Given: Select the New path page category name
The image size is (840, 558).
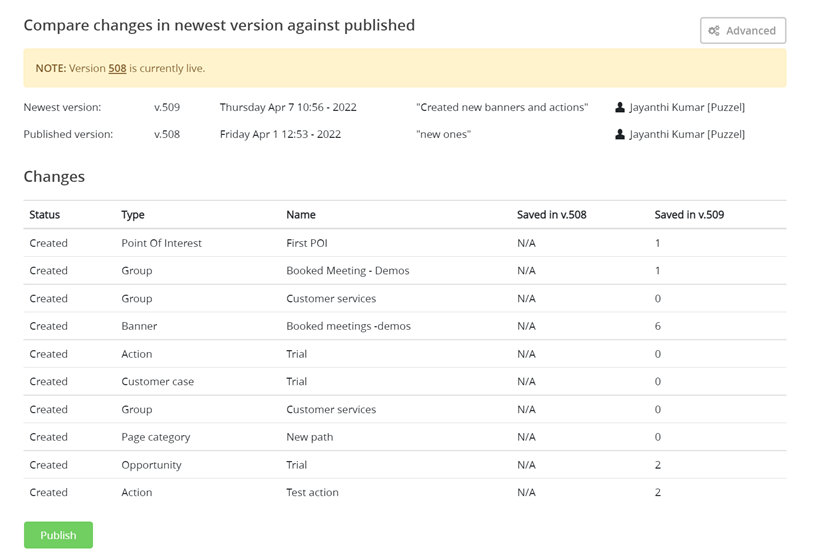Looking at the screenshot, I should (310, 437).
